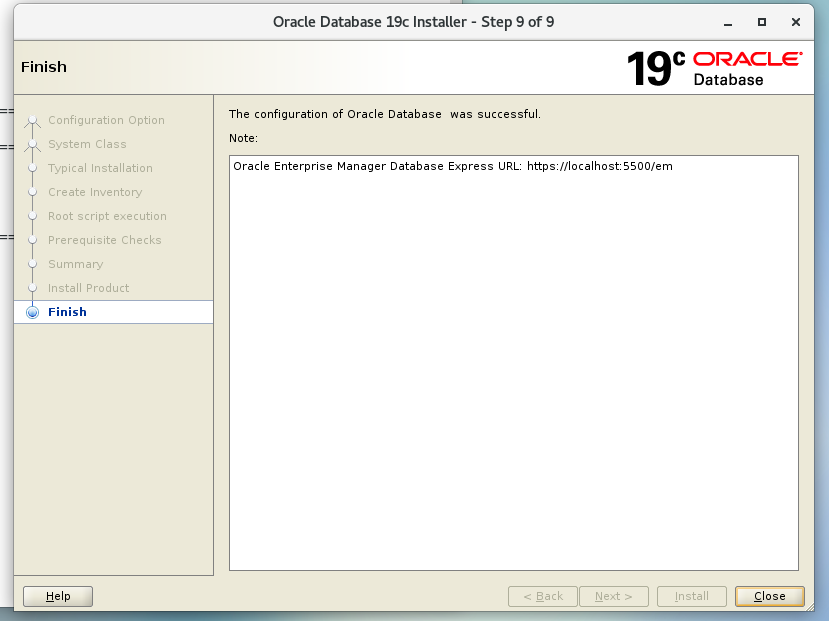Click the Note: label

pos(243,138)
